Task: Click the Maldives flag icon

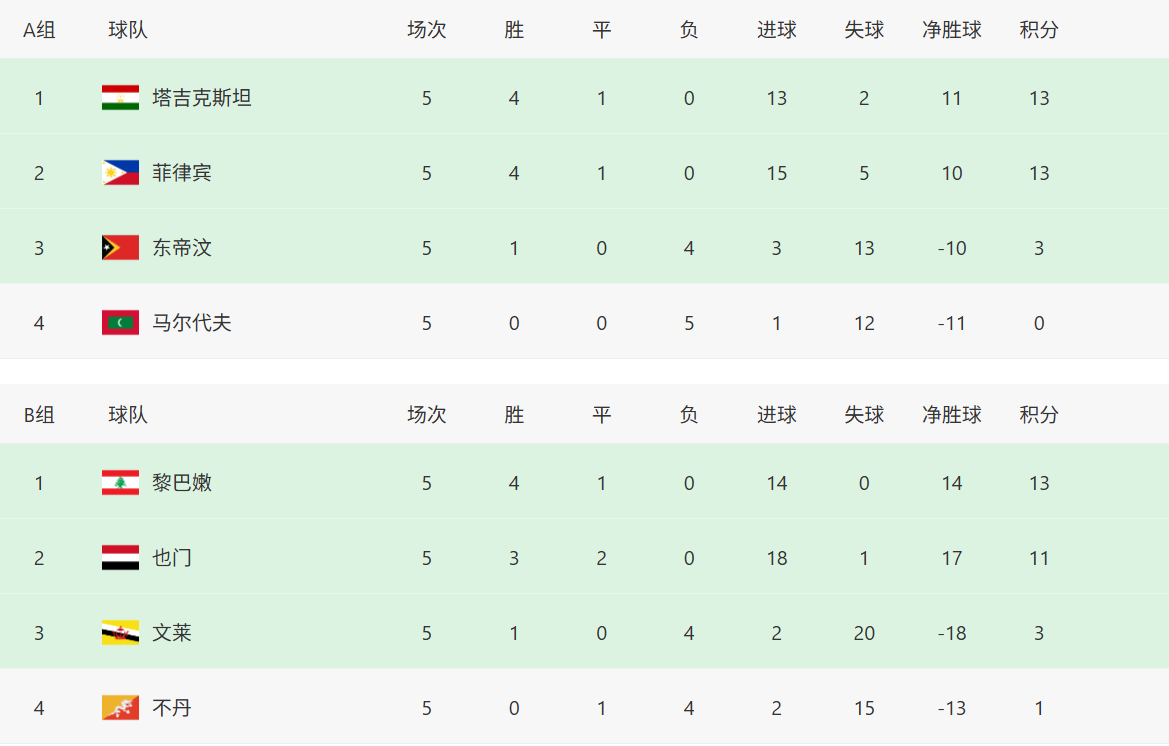Action: coord(120,323)
